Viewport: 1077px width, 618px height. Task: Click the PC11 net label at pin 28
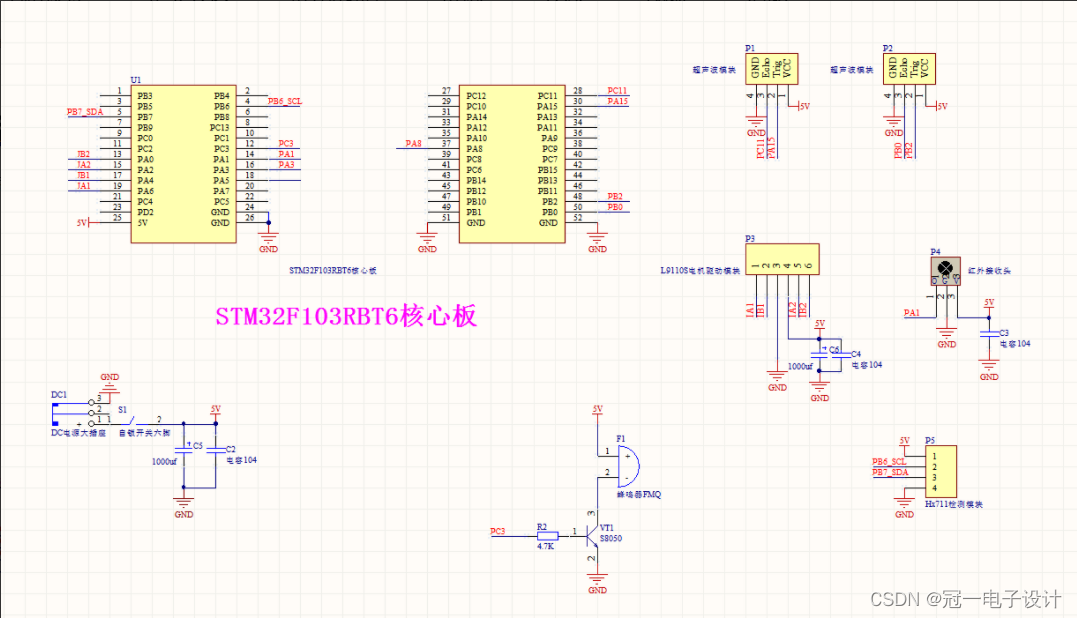point(617,91)
